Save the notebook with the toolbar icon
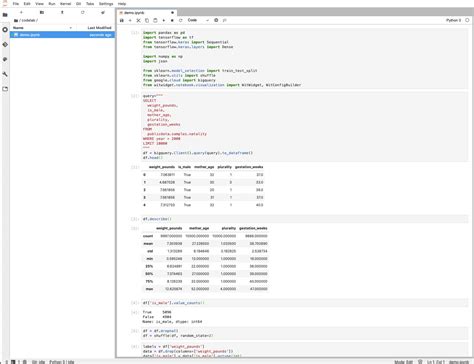Screen dimensions: 474x364 click(x=122, y=20)
